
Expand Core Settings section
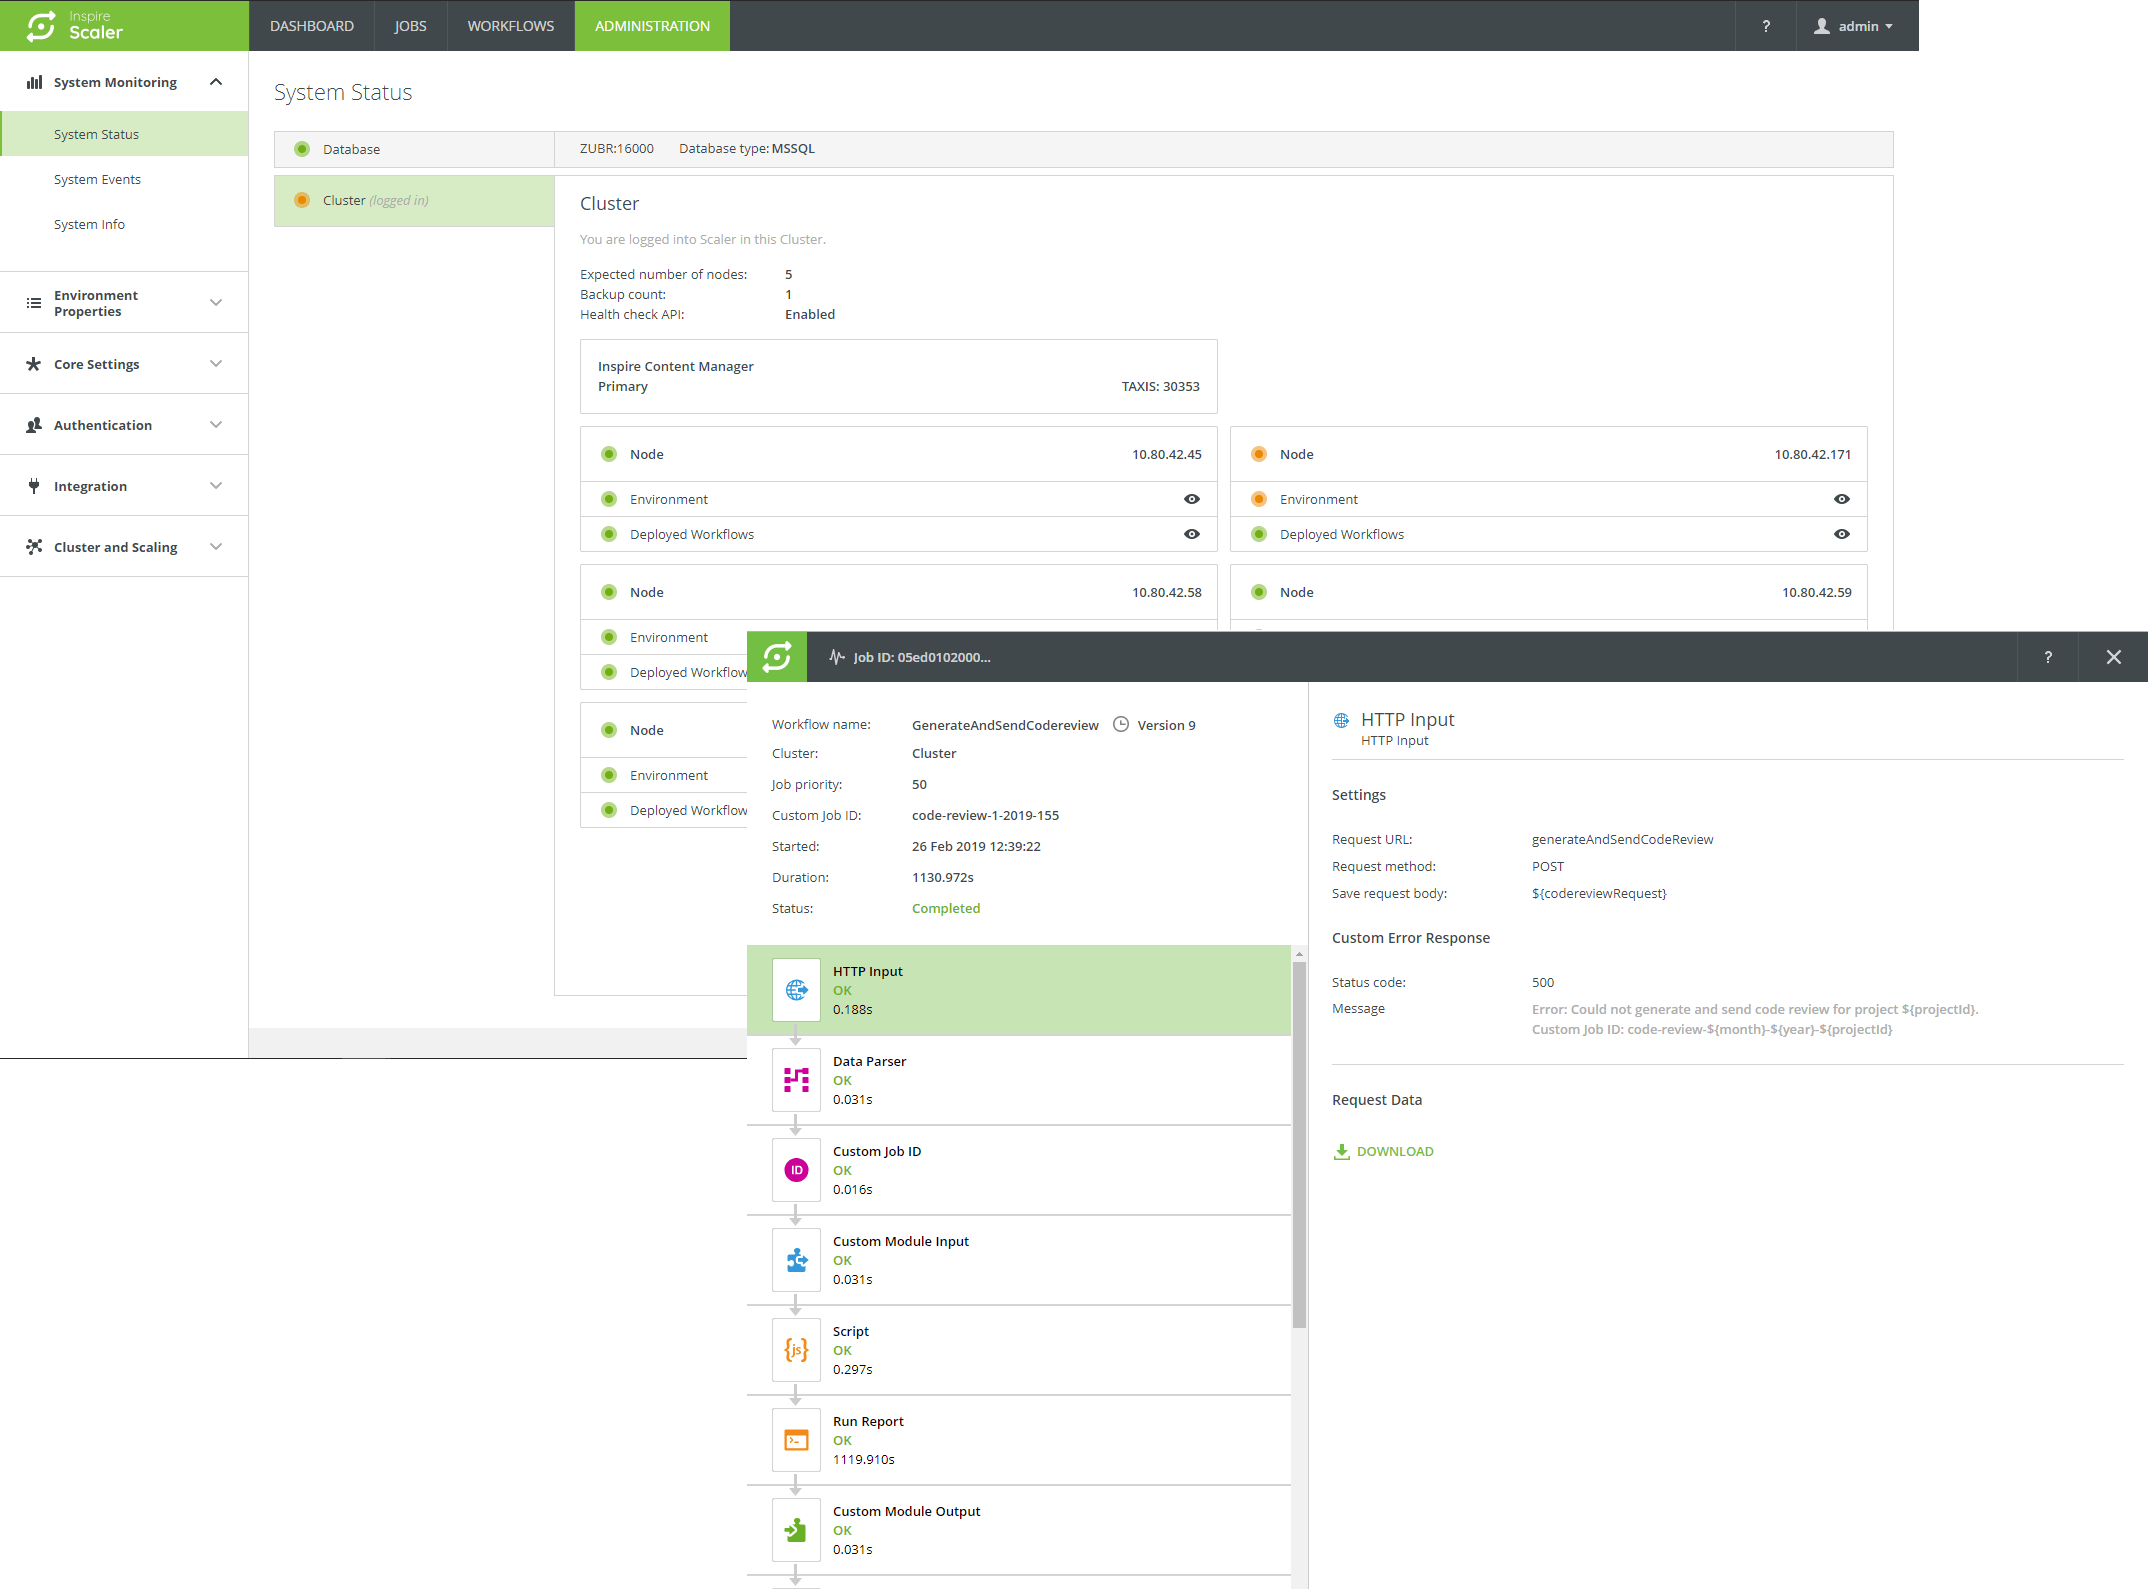(216, 364)
